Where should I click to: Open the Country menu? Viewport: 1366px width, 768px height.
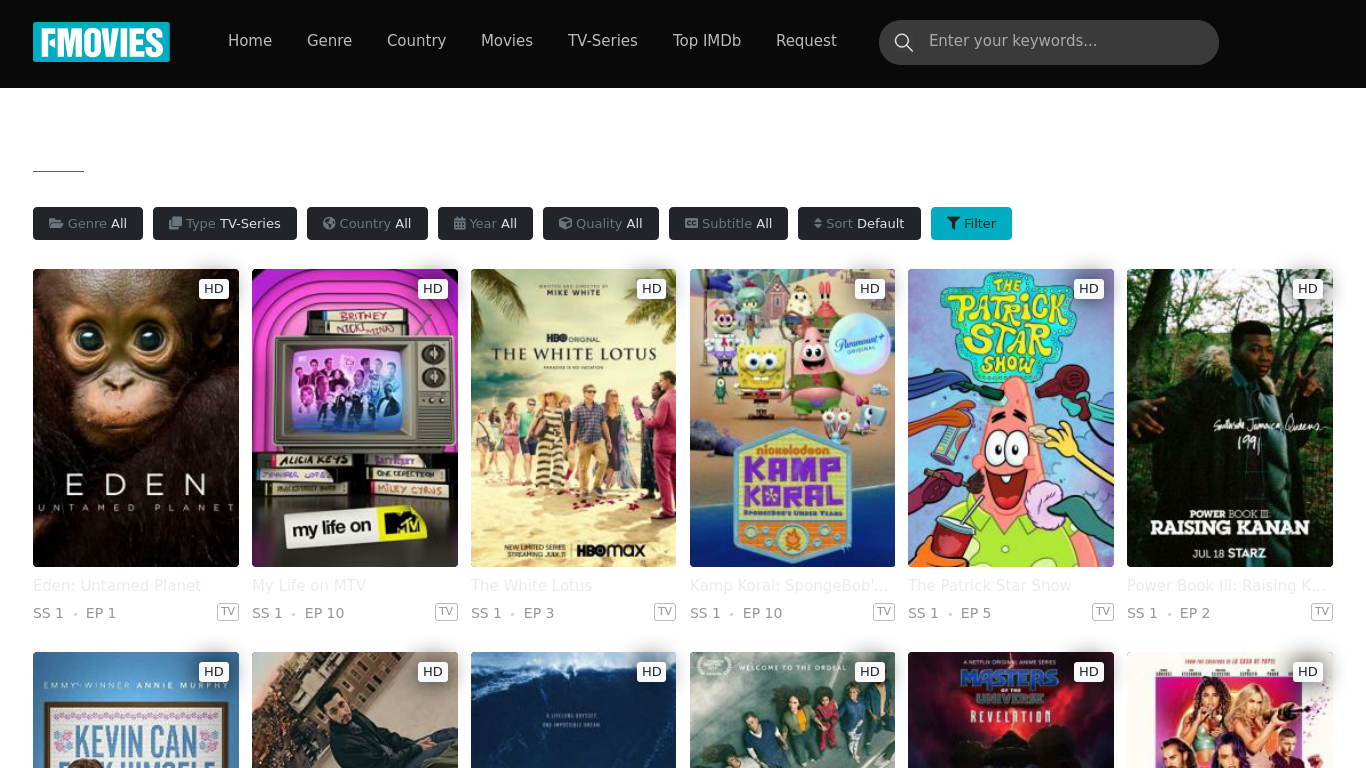(x=416, y=41)
